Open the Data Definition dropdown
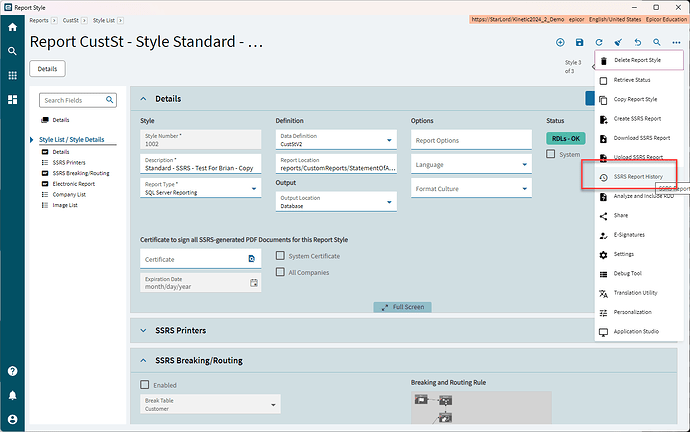 [389, 140]
